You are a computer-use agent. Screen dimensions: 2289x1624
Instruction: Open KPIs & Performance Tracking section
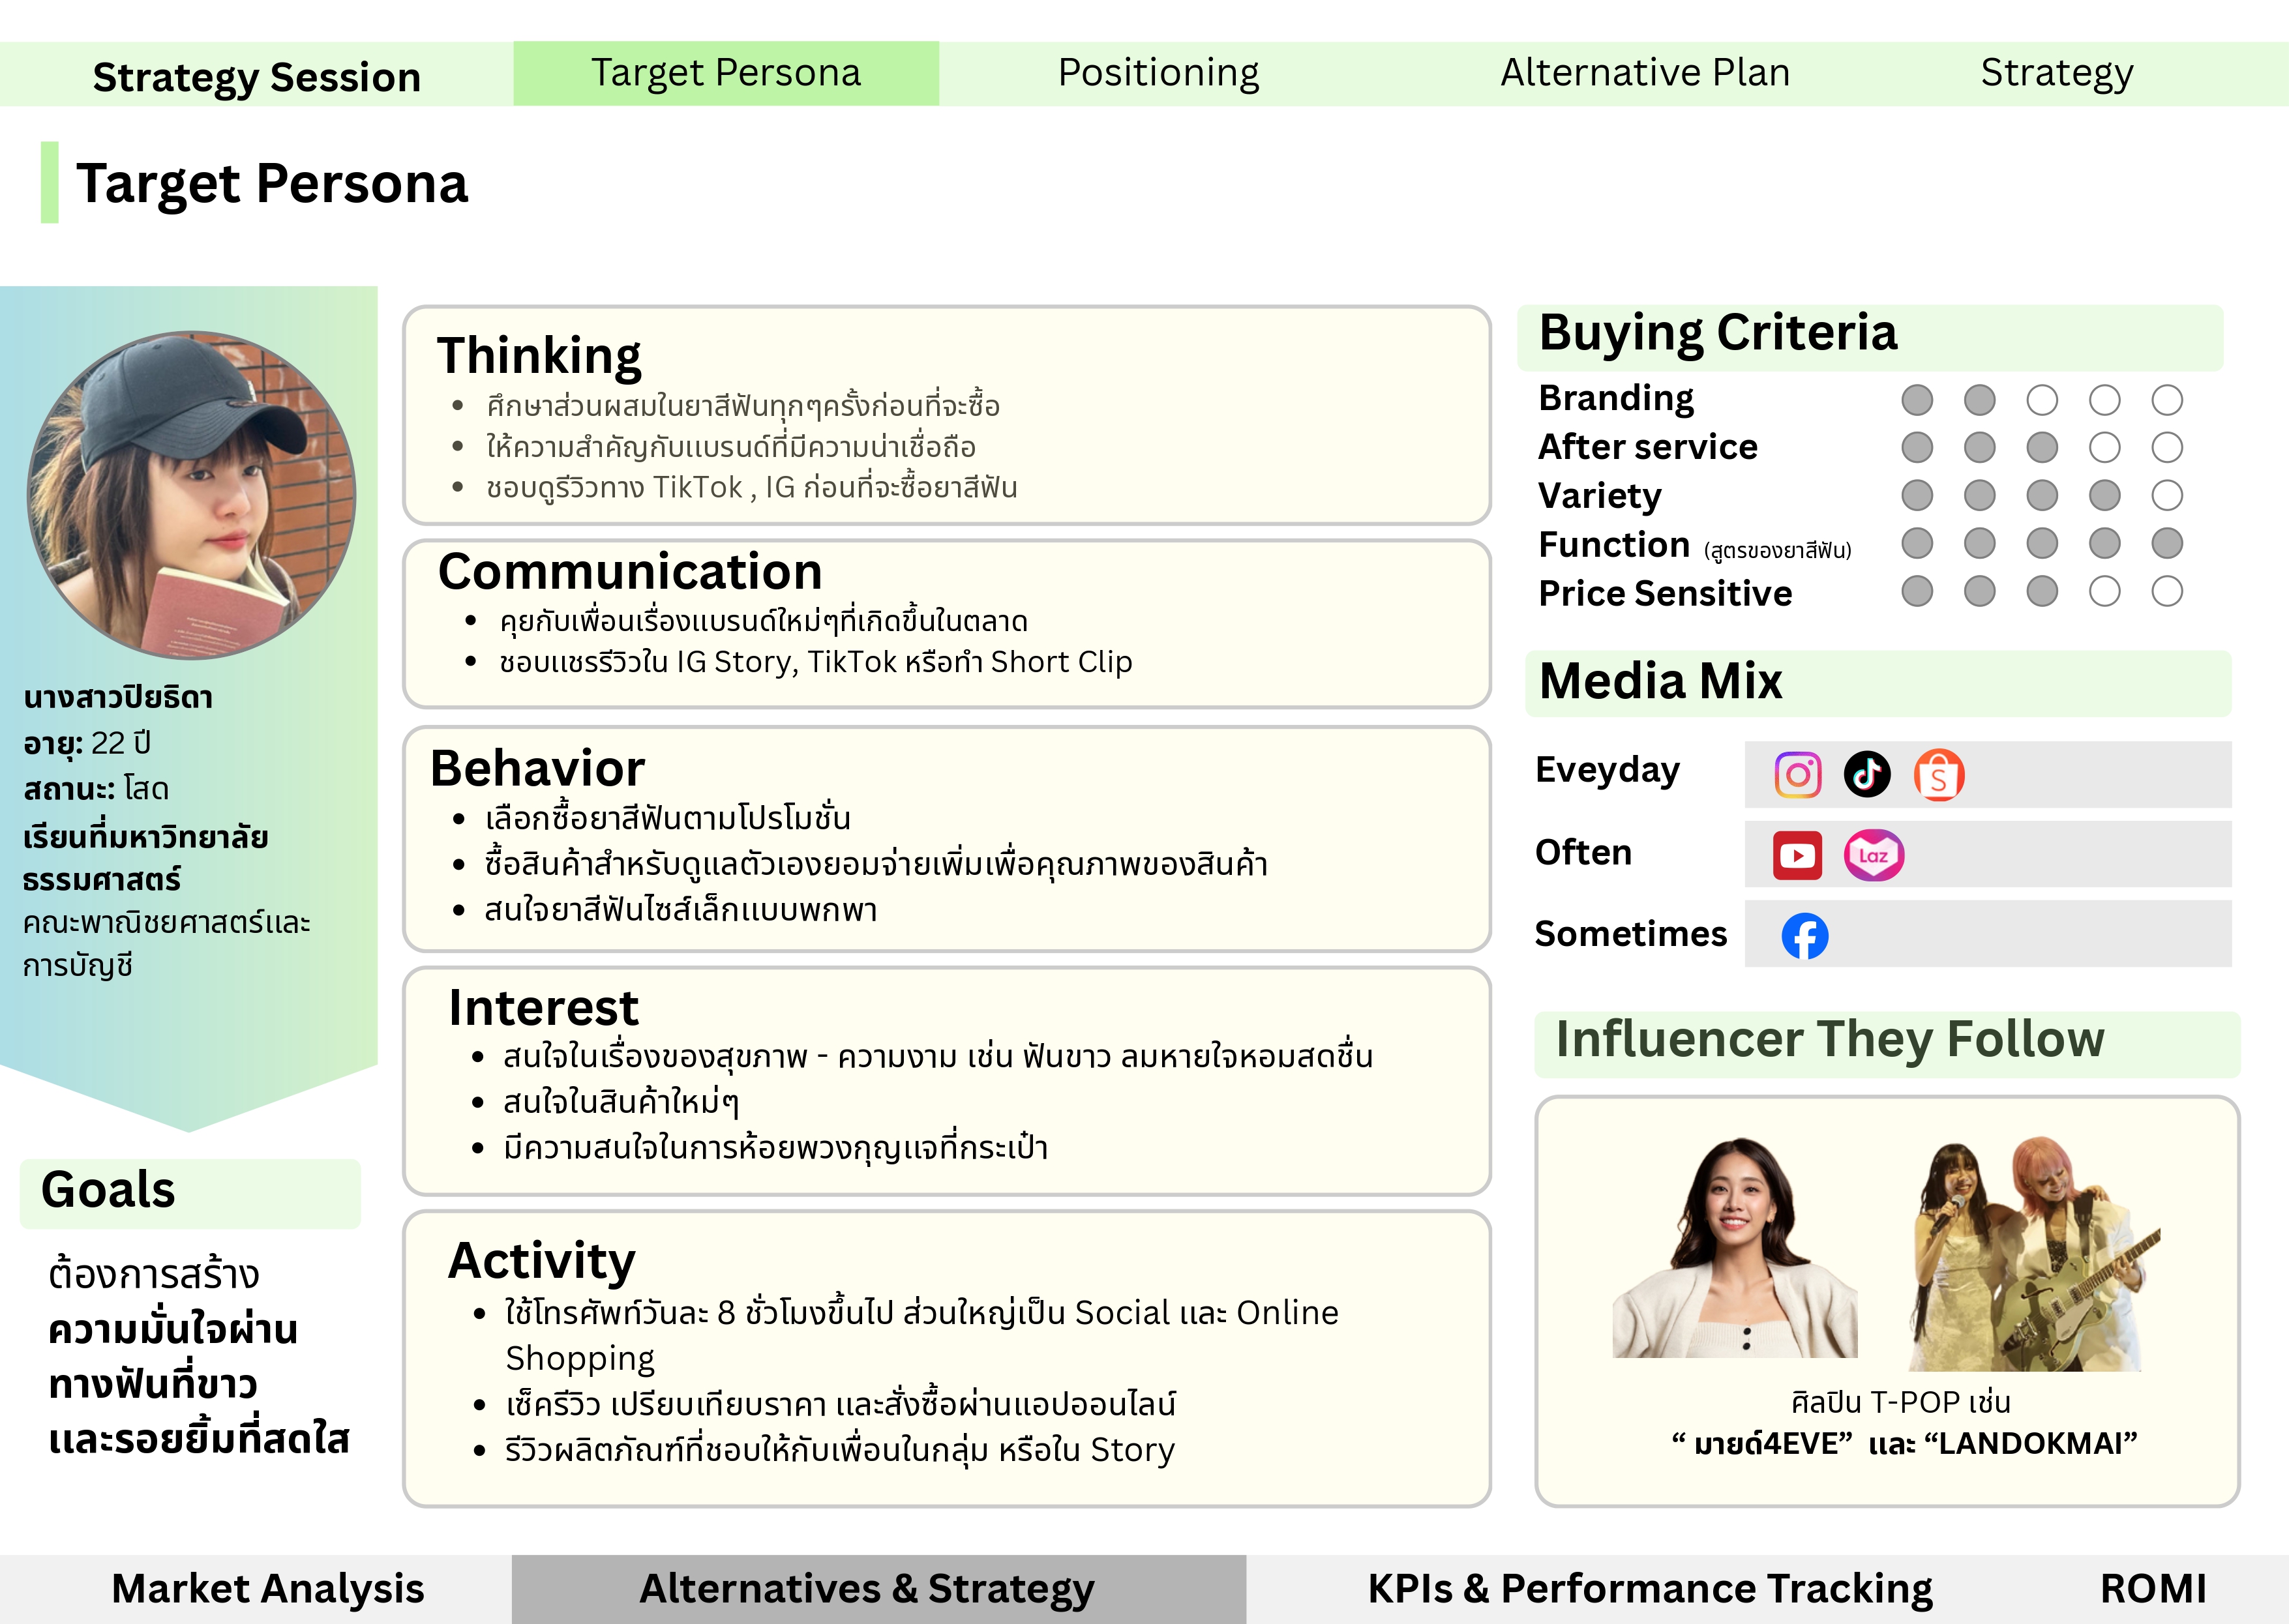(1650, 1589)
